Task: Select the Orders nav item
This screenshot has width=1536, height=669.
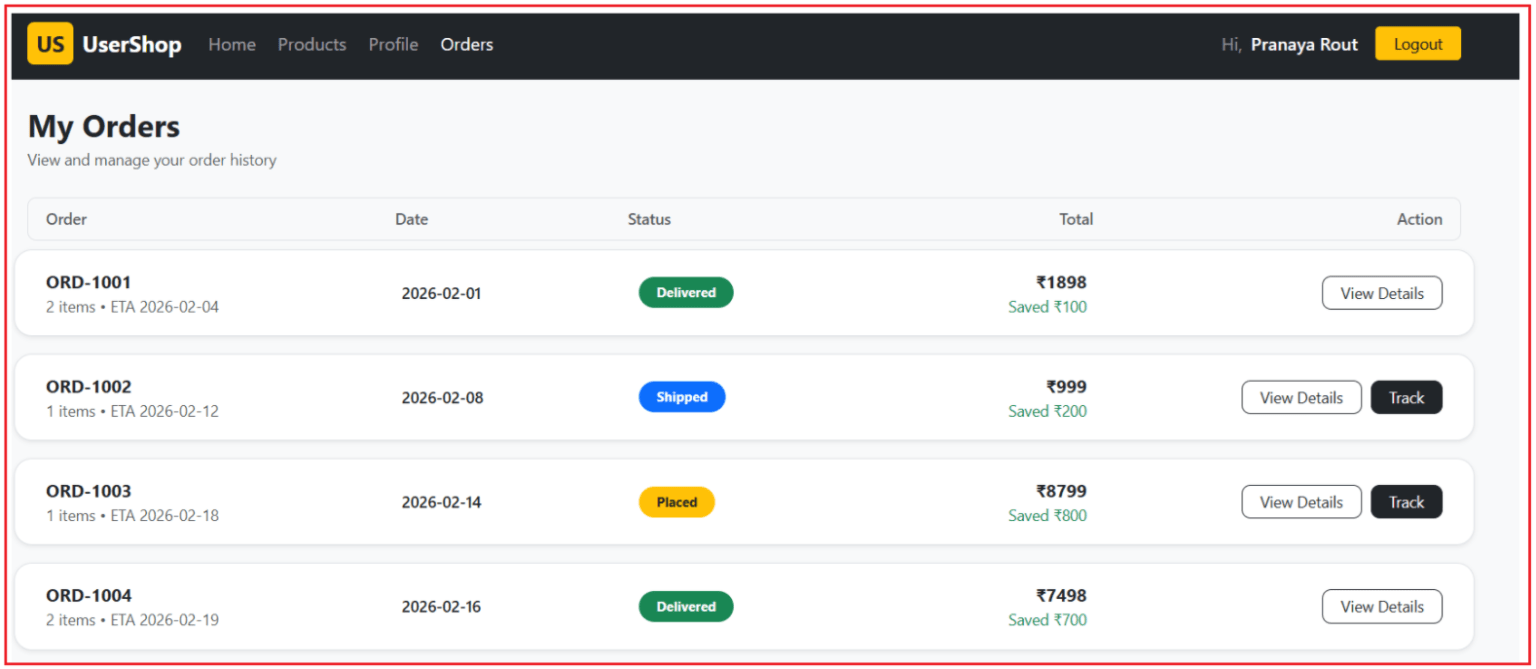Action: 467,45
